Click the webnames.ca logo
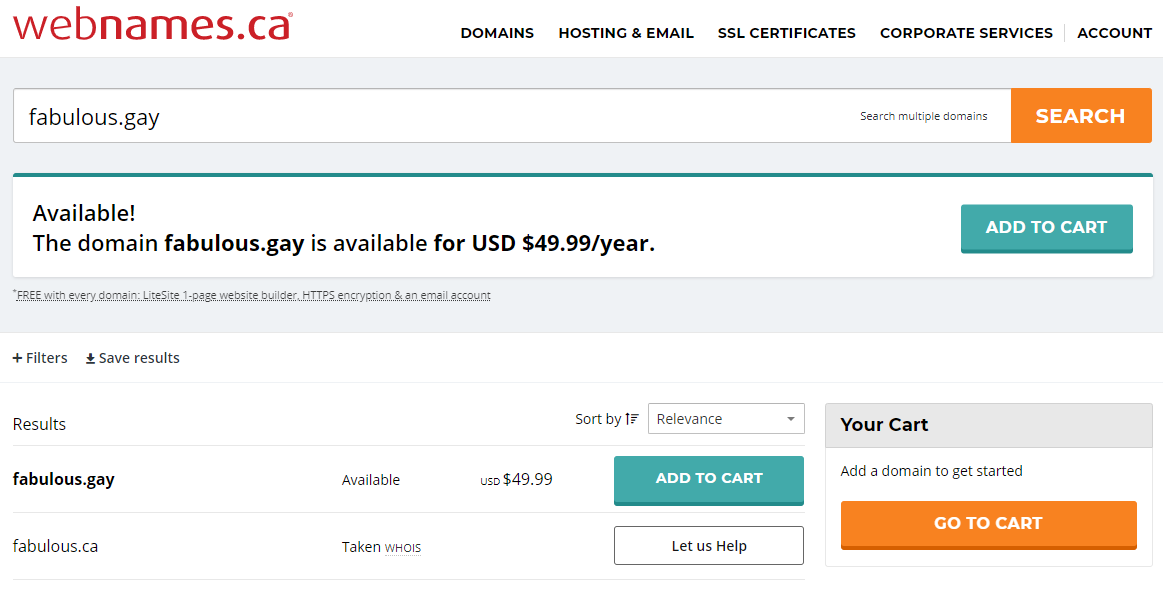 [153, 25]
